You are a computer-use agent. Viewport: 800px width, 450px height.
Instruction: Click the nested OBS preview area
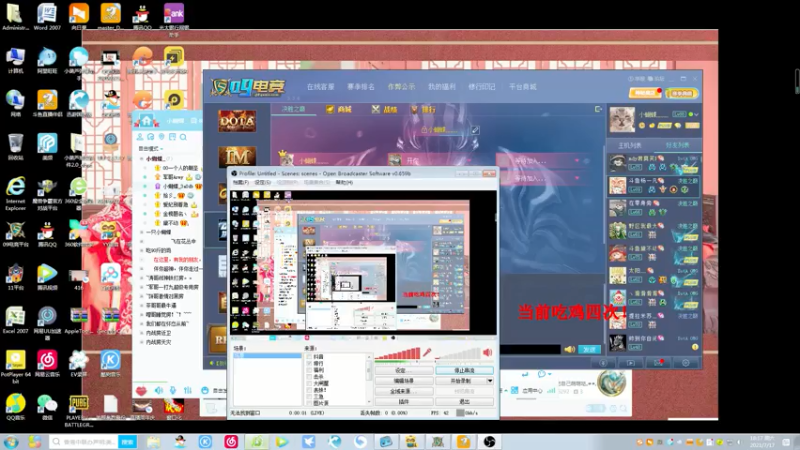[x=363, y=262]
